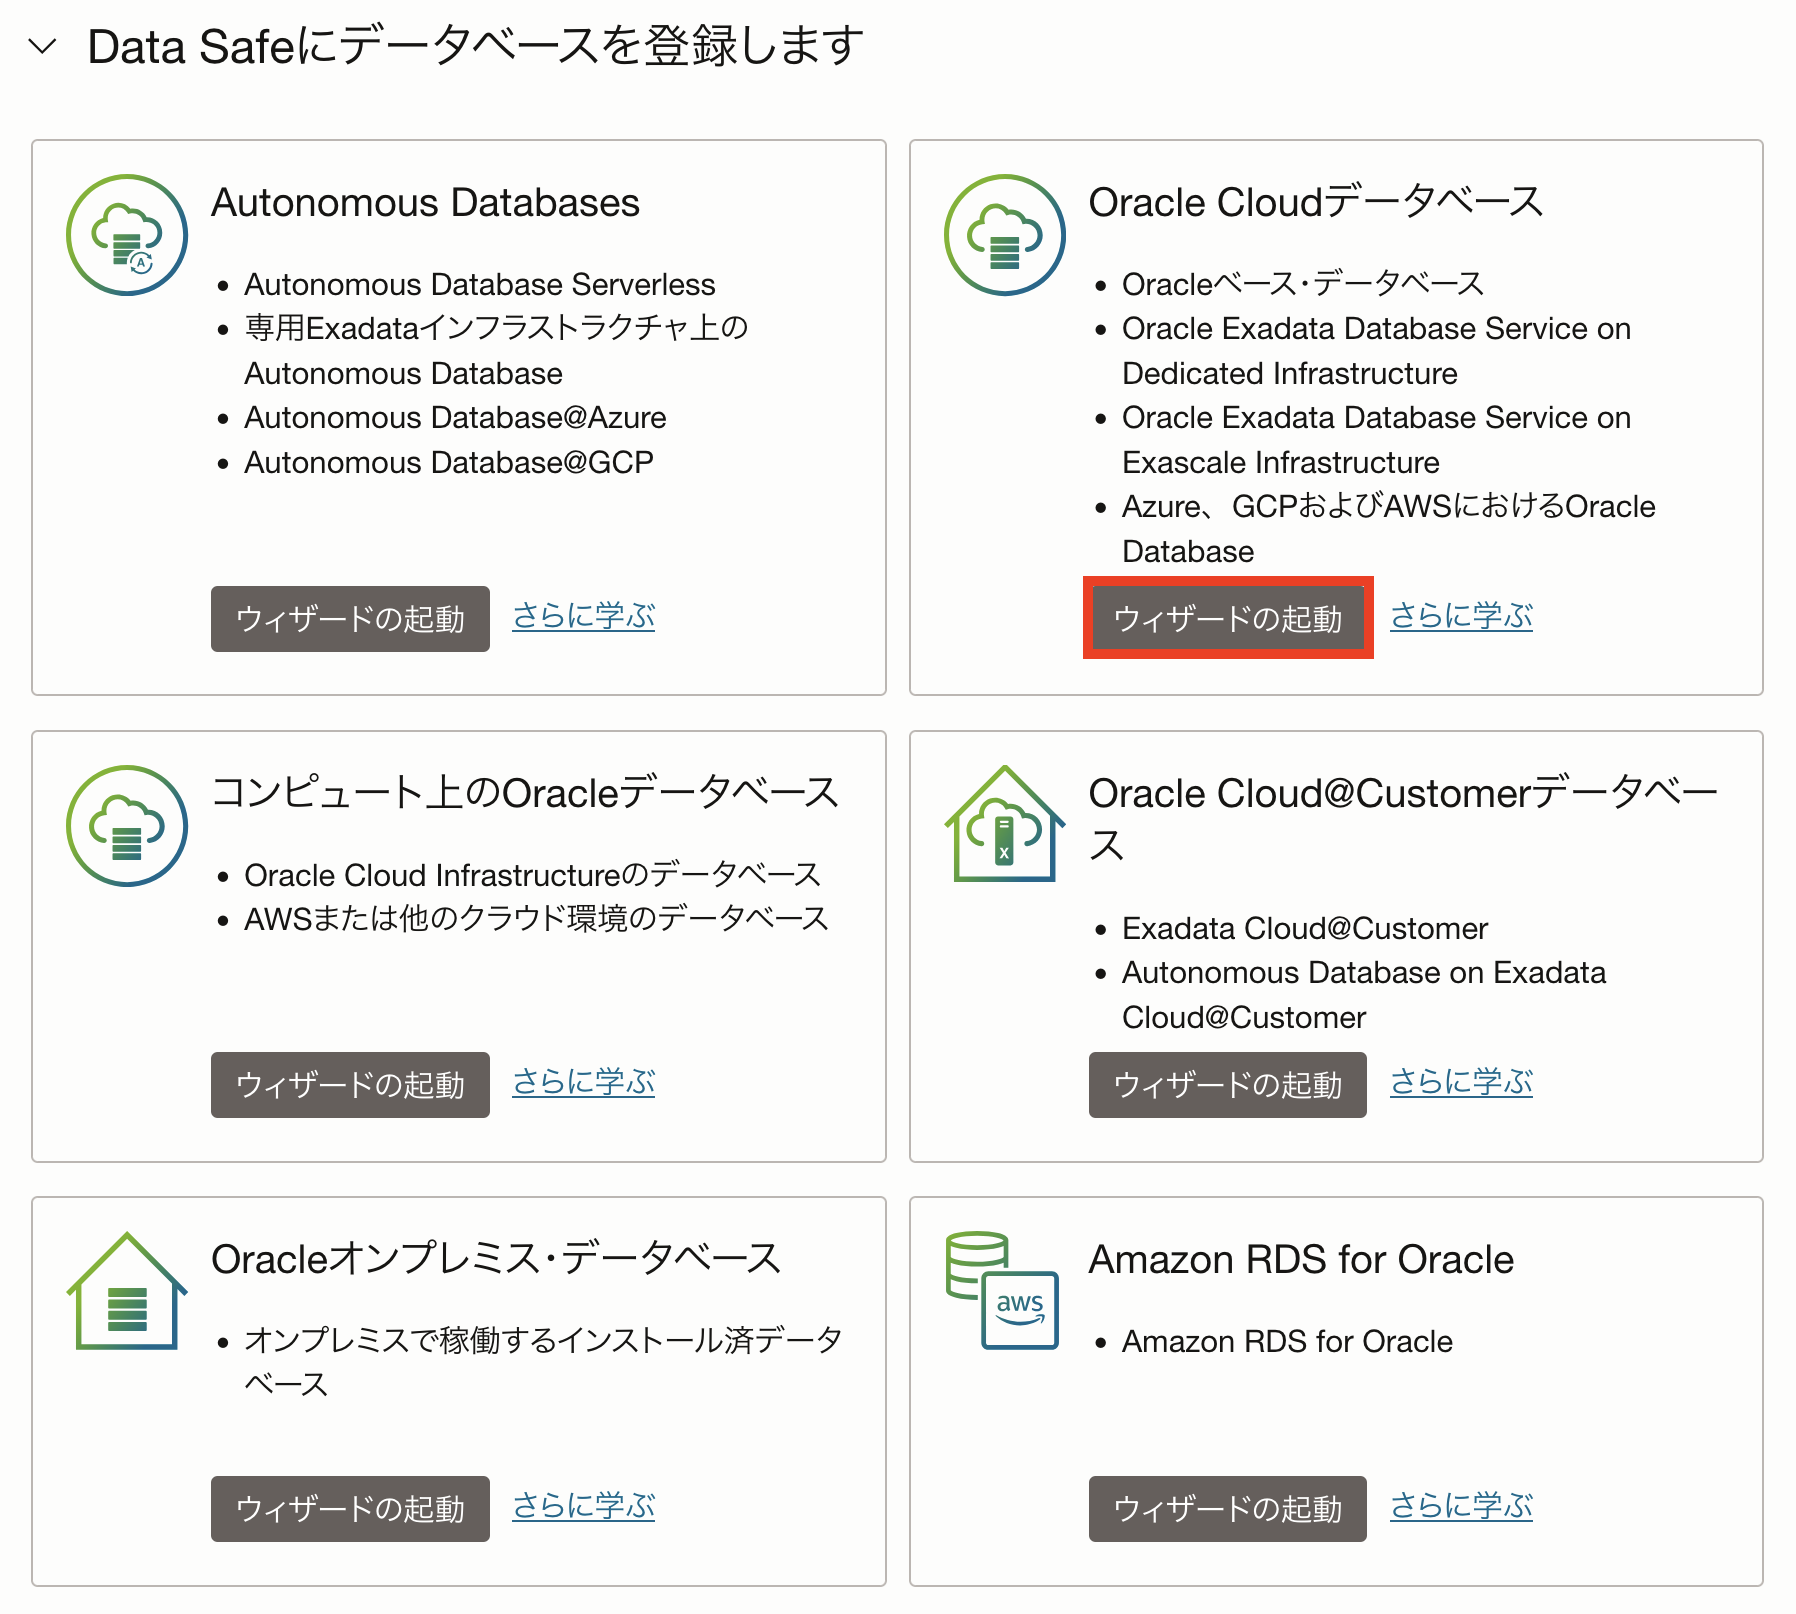Image resolution: width=1796 pixels, height=1614 pixels.
Task: Open さらに学ぶ for Amazon RDS for Oracle
Action: 1461,1506
